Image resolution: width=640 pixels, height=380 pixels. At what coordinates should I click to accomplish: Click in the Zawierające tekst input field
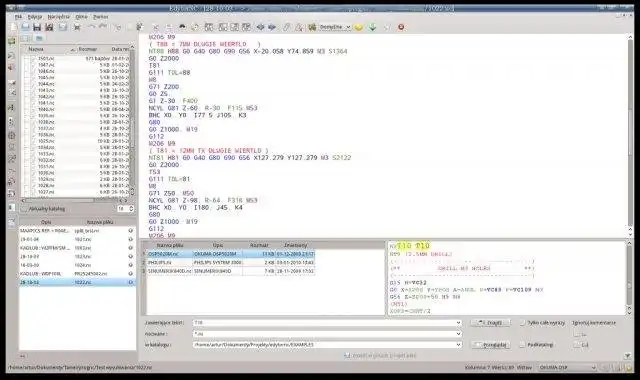(x=324, y=322)
